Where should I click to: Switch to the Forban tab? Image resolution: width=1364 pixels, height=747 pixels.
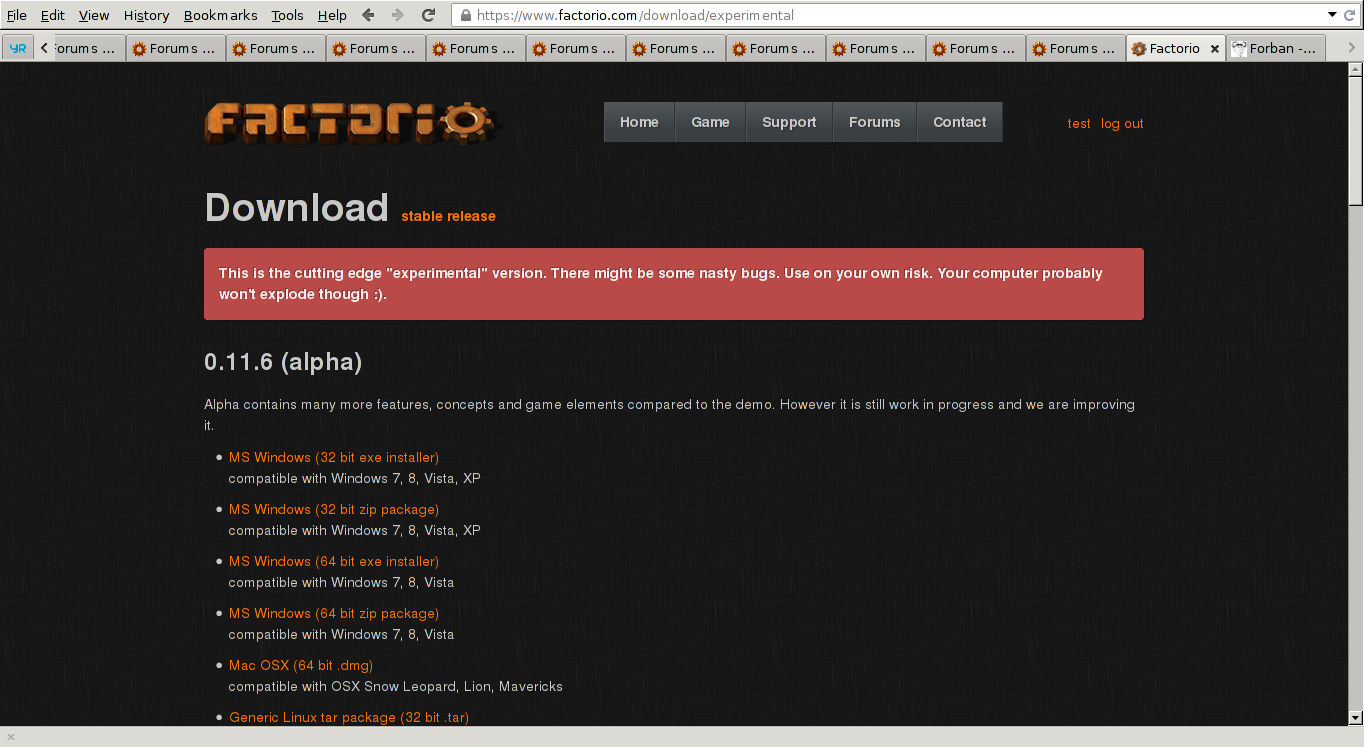click(x=1275, y=48)
